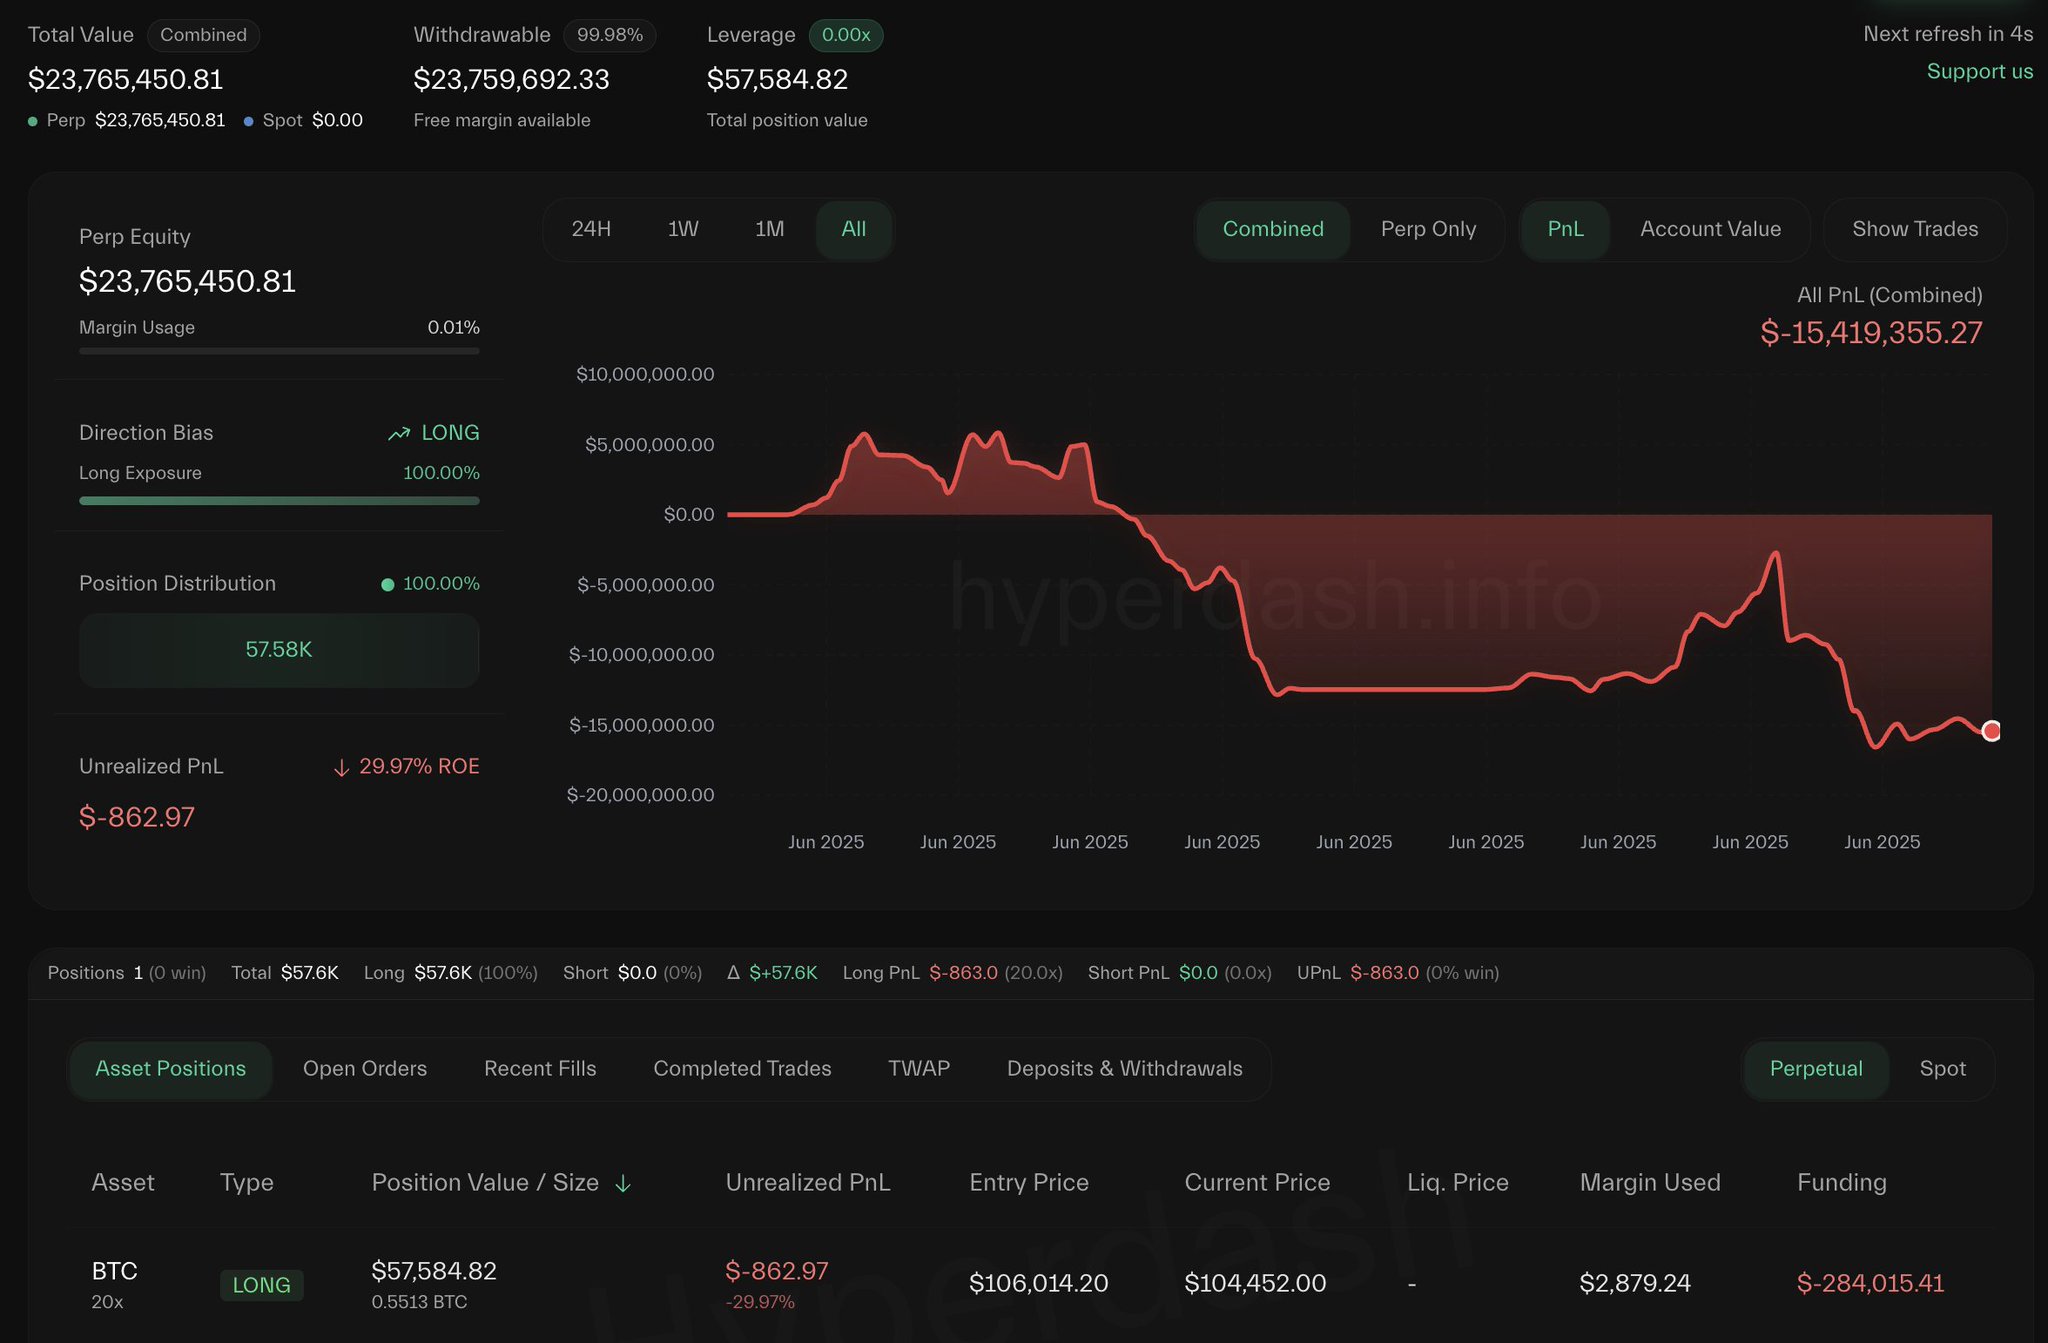Click the $104,452.00 current price cell
The image size is (2048, 1343).
coord(1255,1283)
